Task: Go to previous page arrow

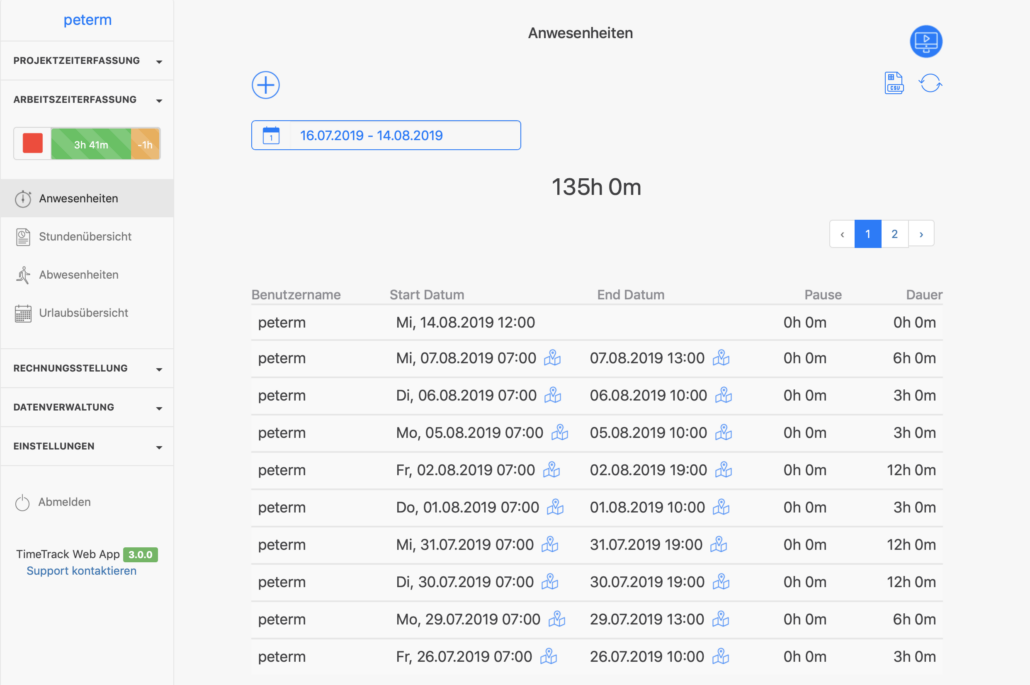Action: point(842,234)
